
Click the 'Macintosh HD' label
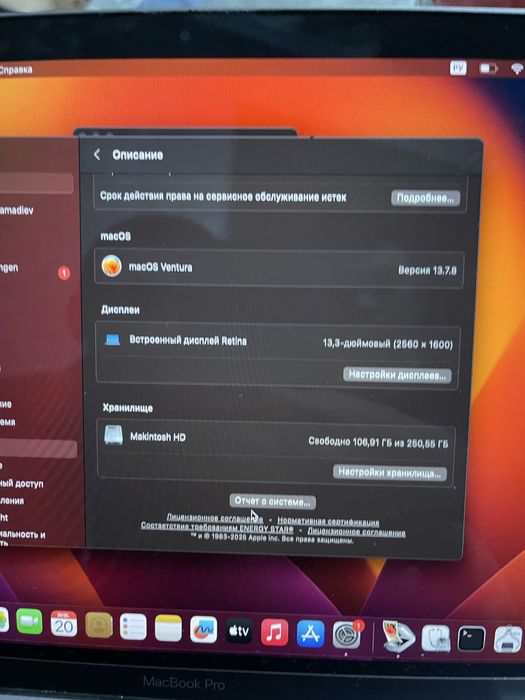coord(158,437)
